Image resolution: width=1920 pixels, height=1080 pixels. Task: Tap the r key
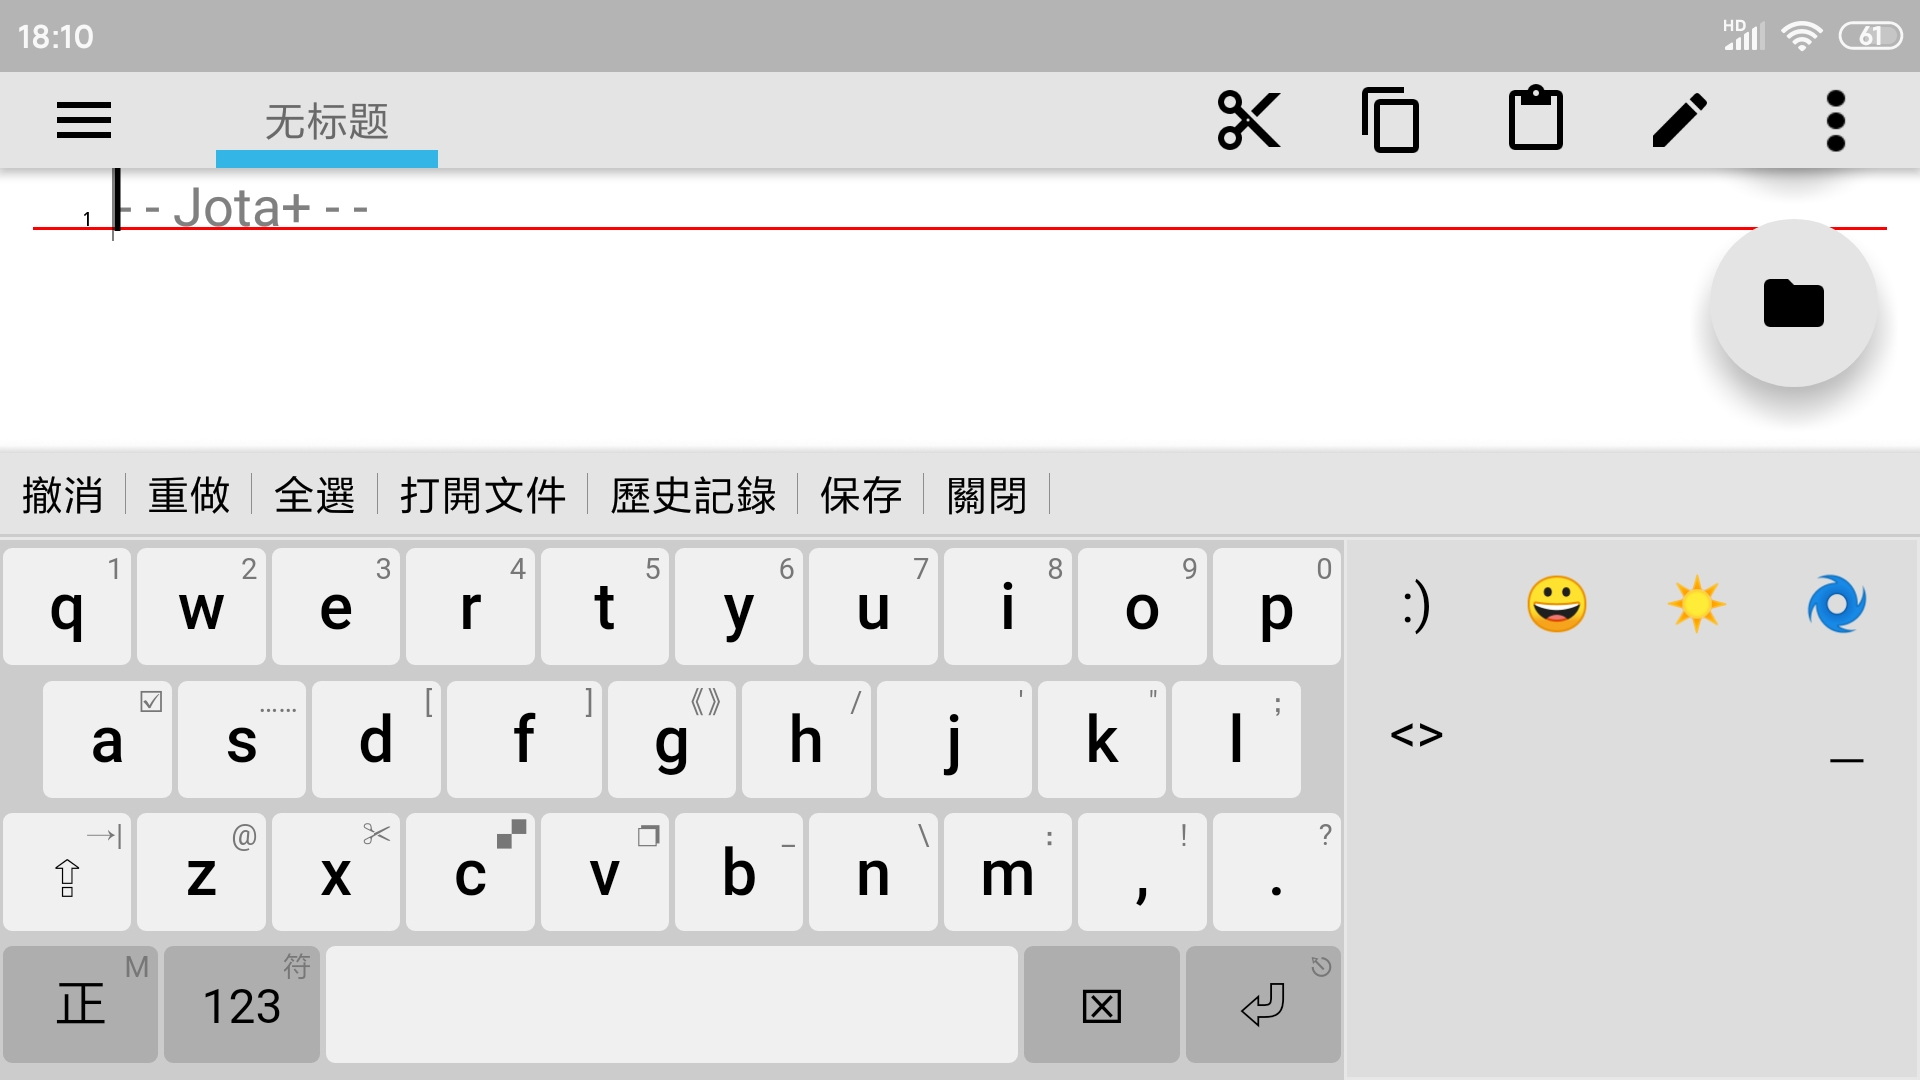click(470, 607)
